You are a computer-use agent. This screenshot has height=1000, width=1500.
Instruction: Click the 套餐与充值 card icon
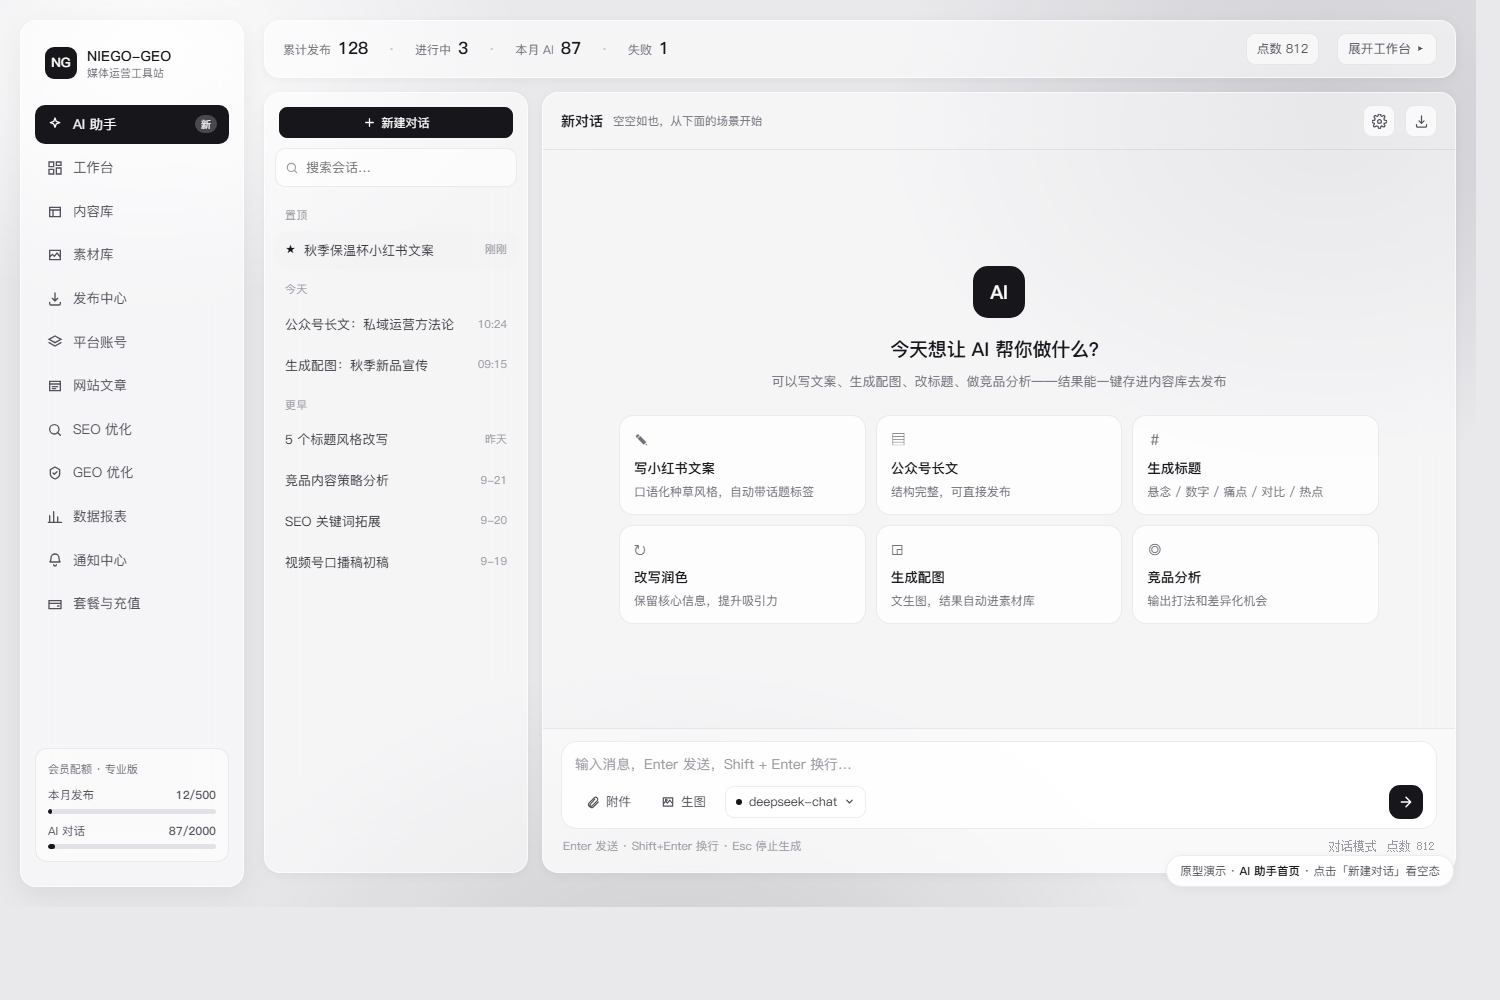pyautogui.click(x=55, y=604)
